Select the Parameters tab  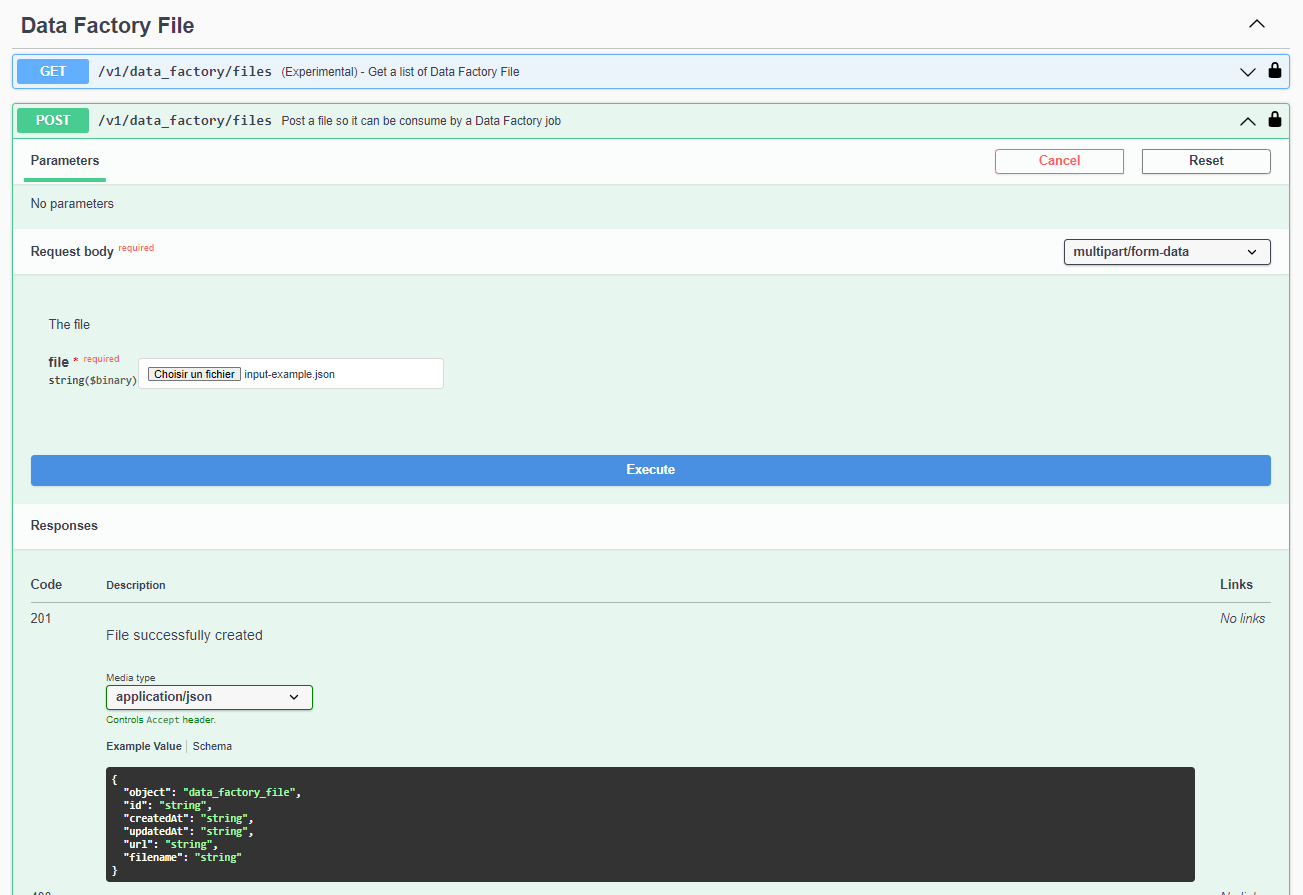point(65,161)
